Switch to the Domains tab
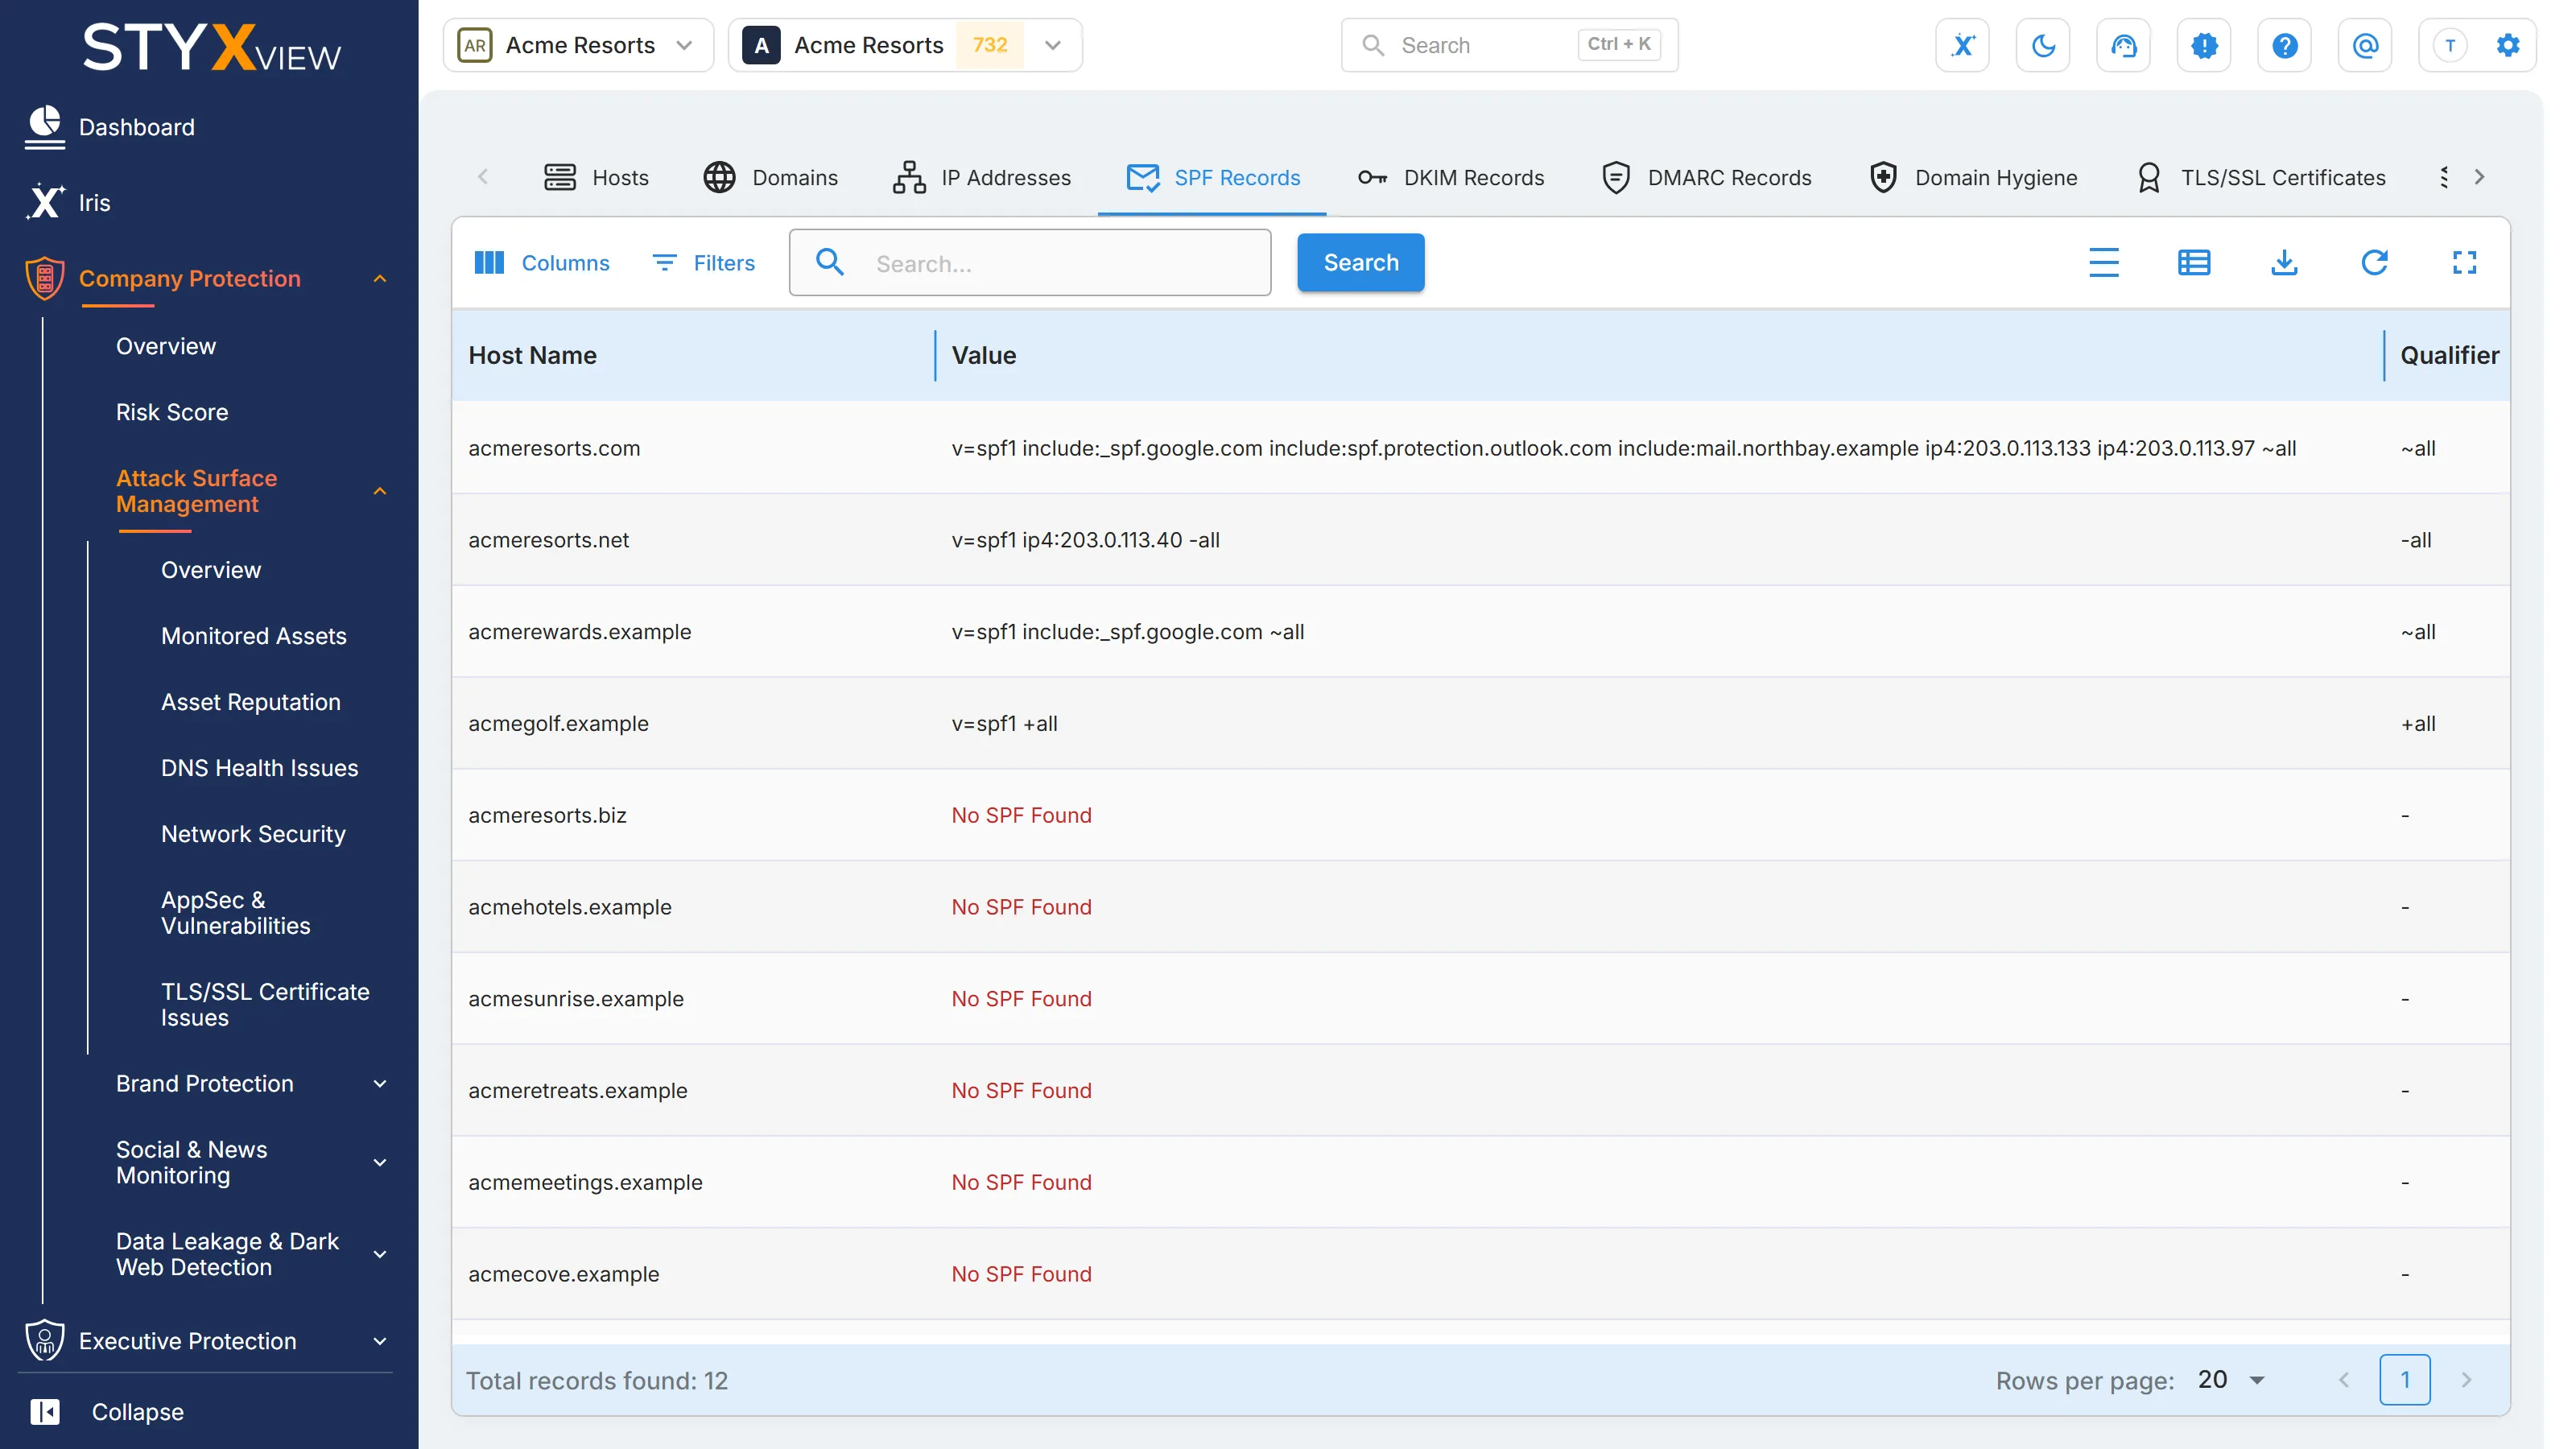The height and width of the screenshot is (1449, 2576). point(770,177)
